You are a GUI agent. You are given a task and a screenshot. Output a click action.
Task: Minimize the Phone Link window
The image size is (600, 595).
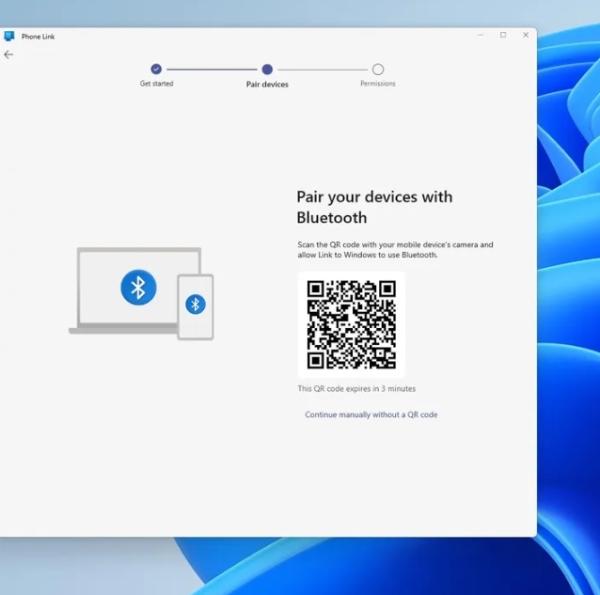[481, 35]
